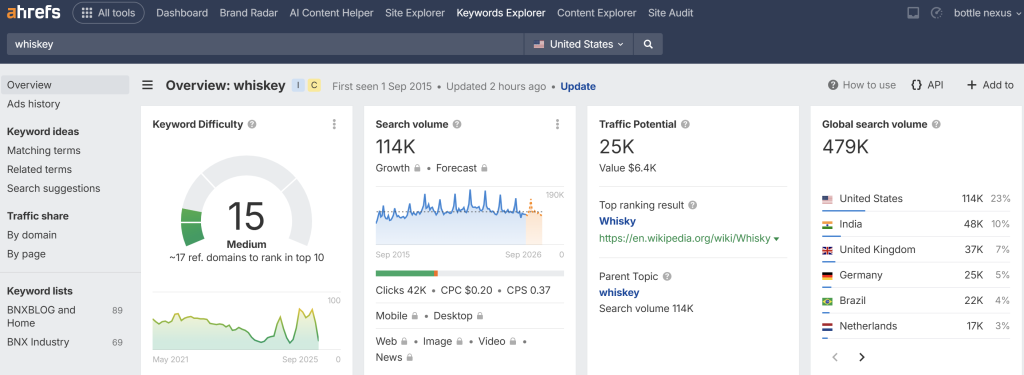Click the United States country row
Screen dimensions: 1024x375
point(916,199)
